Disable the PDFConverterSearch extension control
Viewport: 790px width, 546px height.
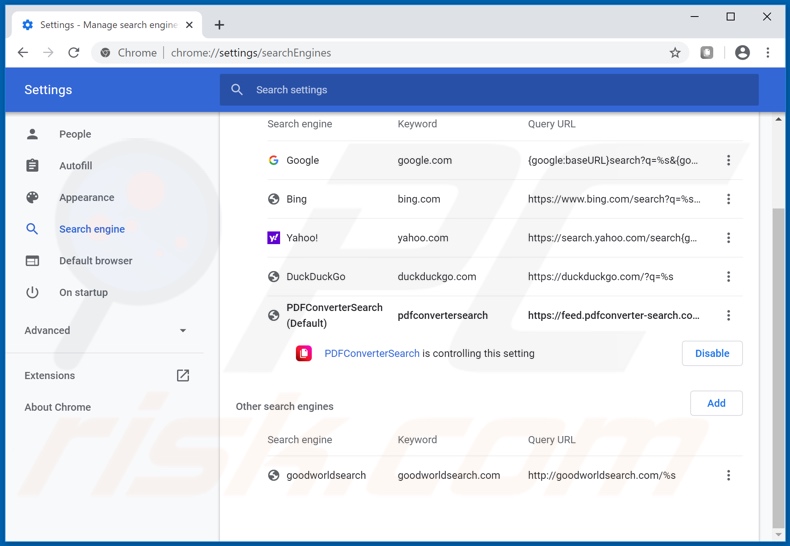coord(712,354)
